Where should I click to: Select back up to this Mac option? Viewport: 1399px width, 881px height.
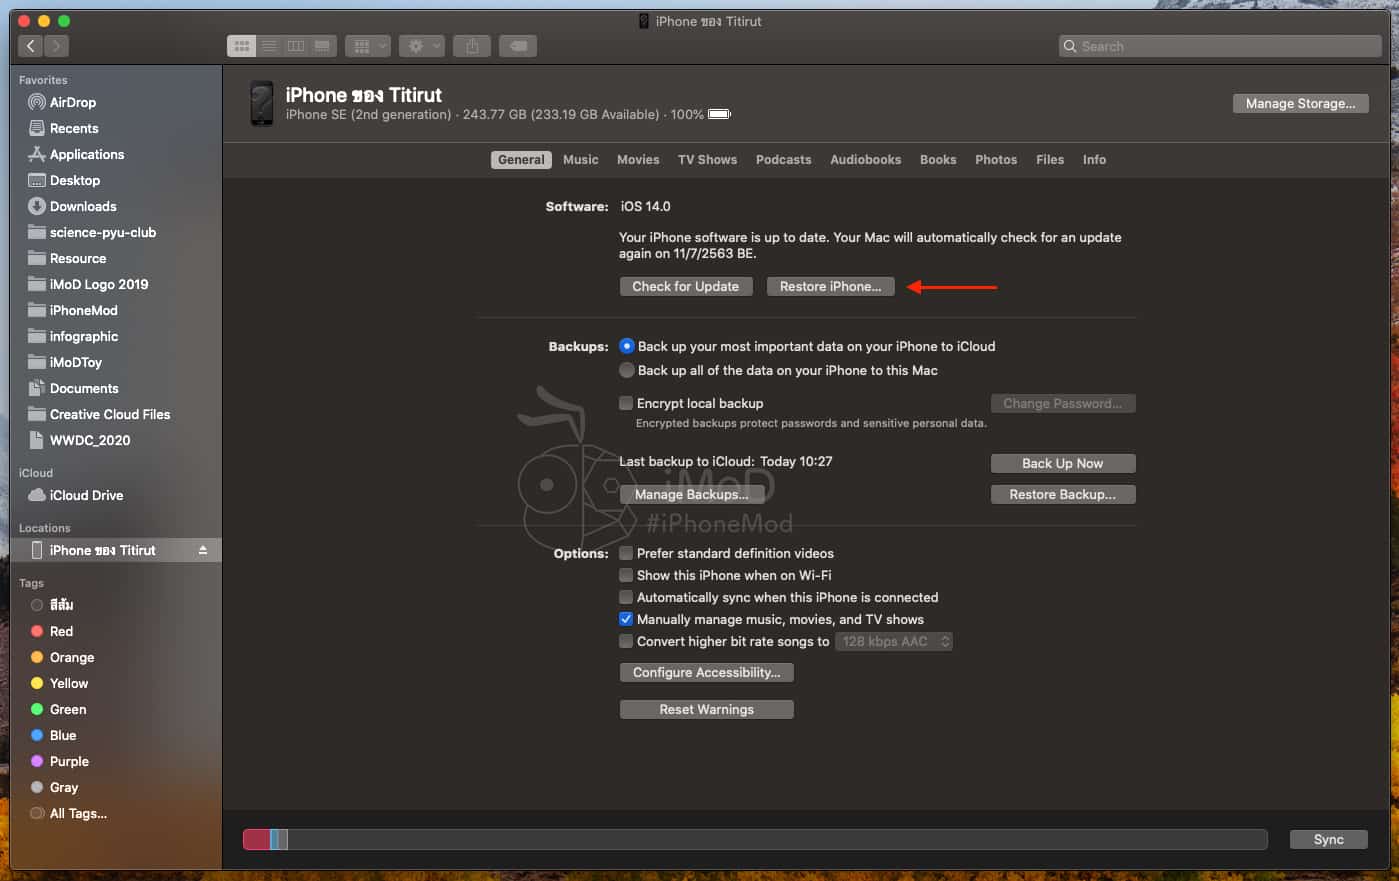click(x=627, y=370)
